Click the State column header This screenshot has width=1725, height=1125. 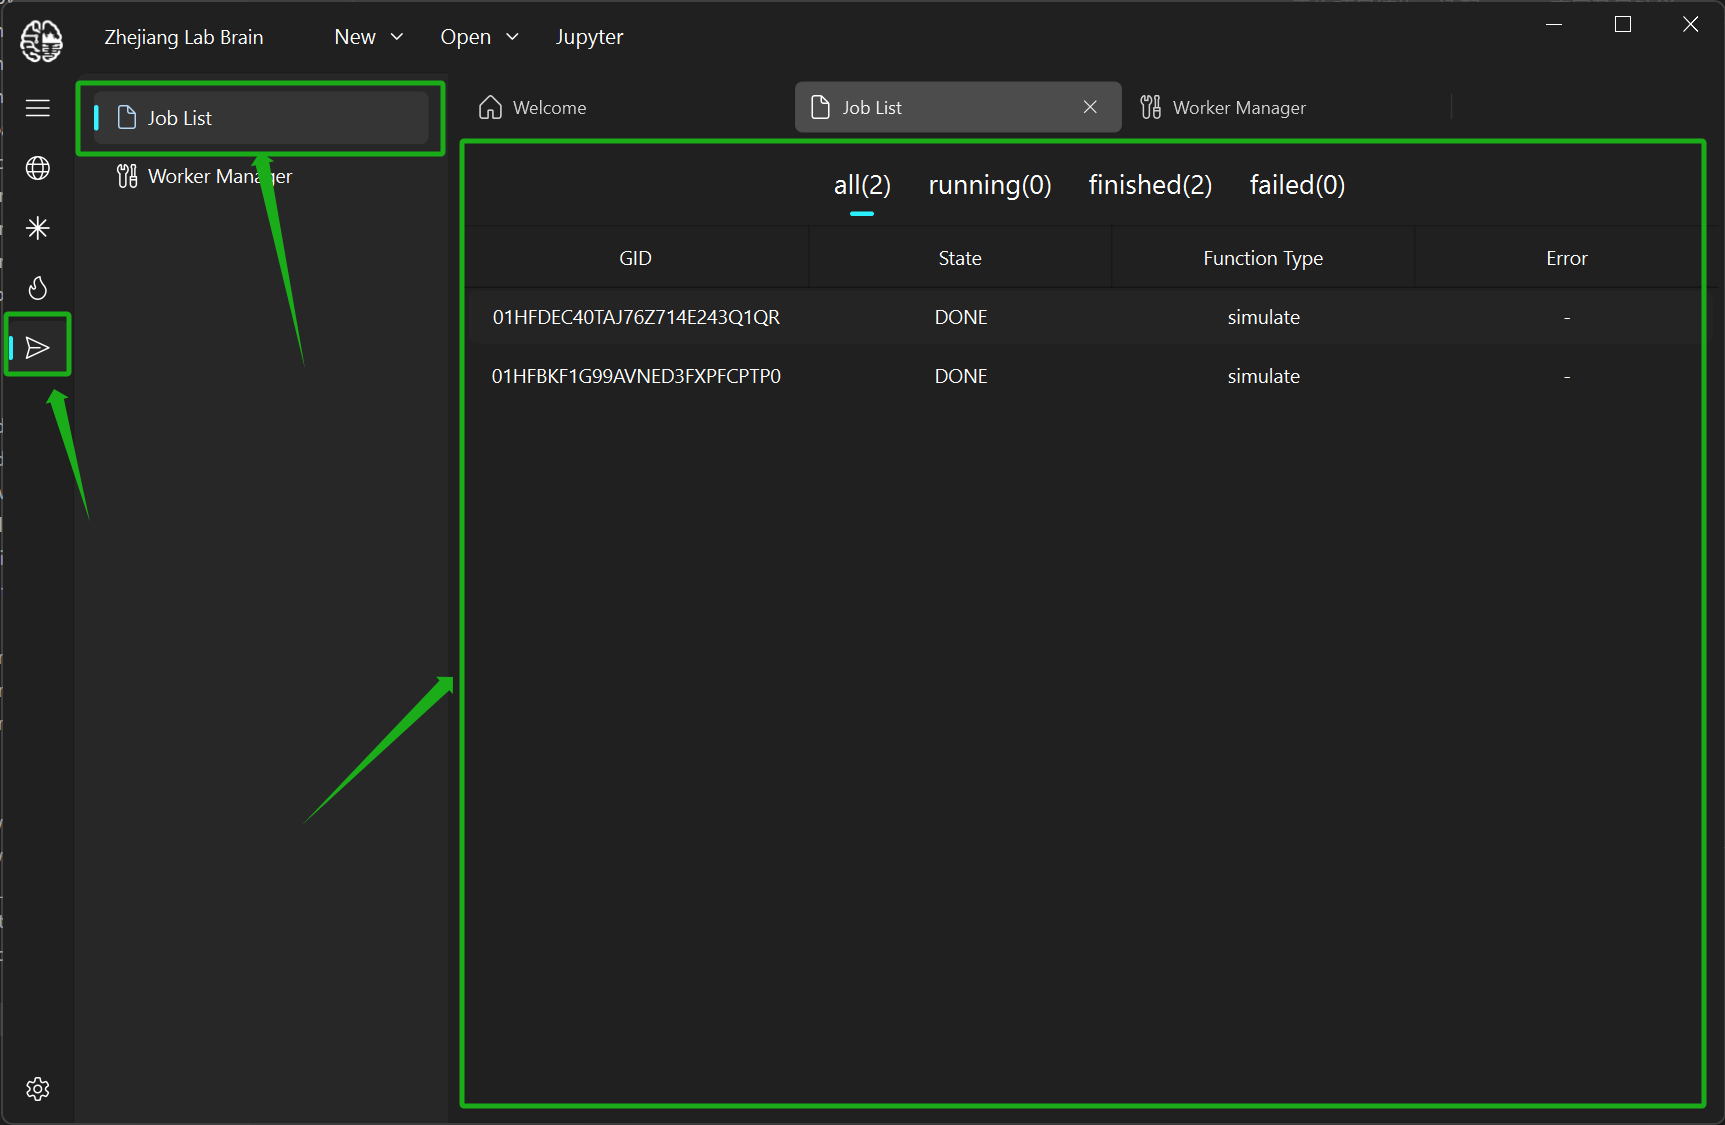coord(960,258)
